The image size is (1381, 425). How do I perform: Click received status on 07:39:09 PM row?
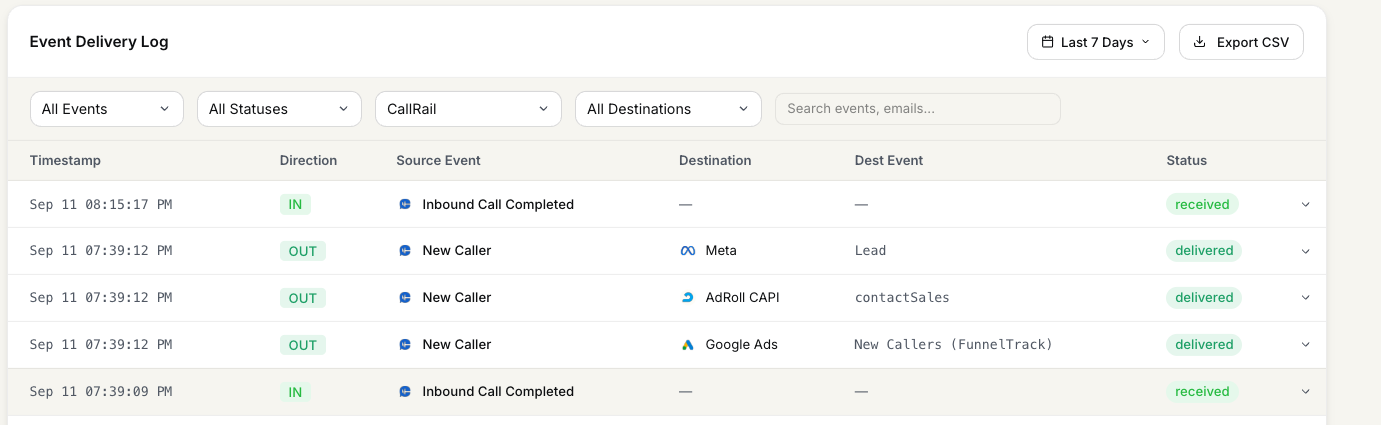pyautogui.click(x=1202, y=392)
